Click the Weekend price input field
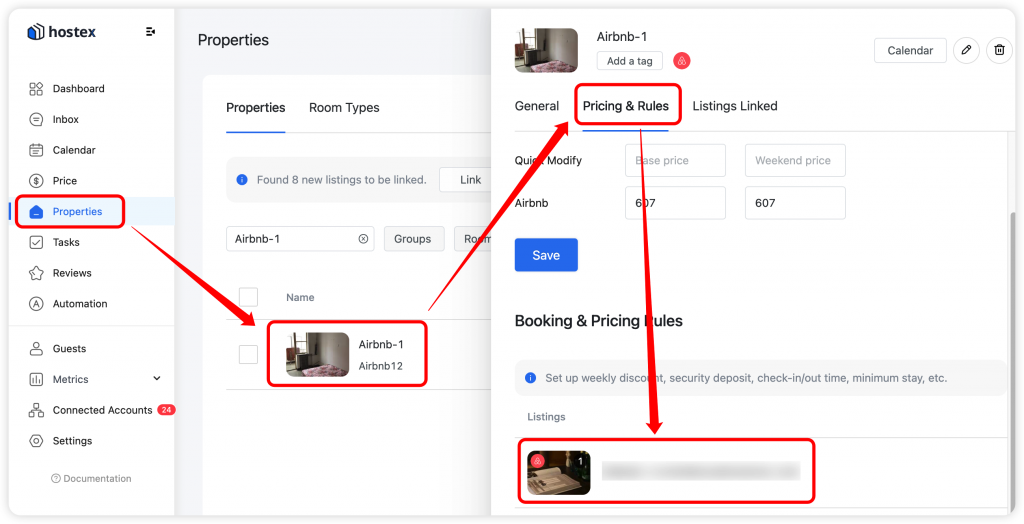Viewport: 1024px width, 524px height. pos(795,161)
